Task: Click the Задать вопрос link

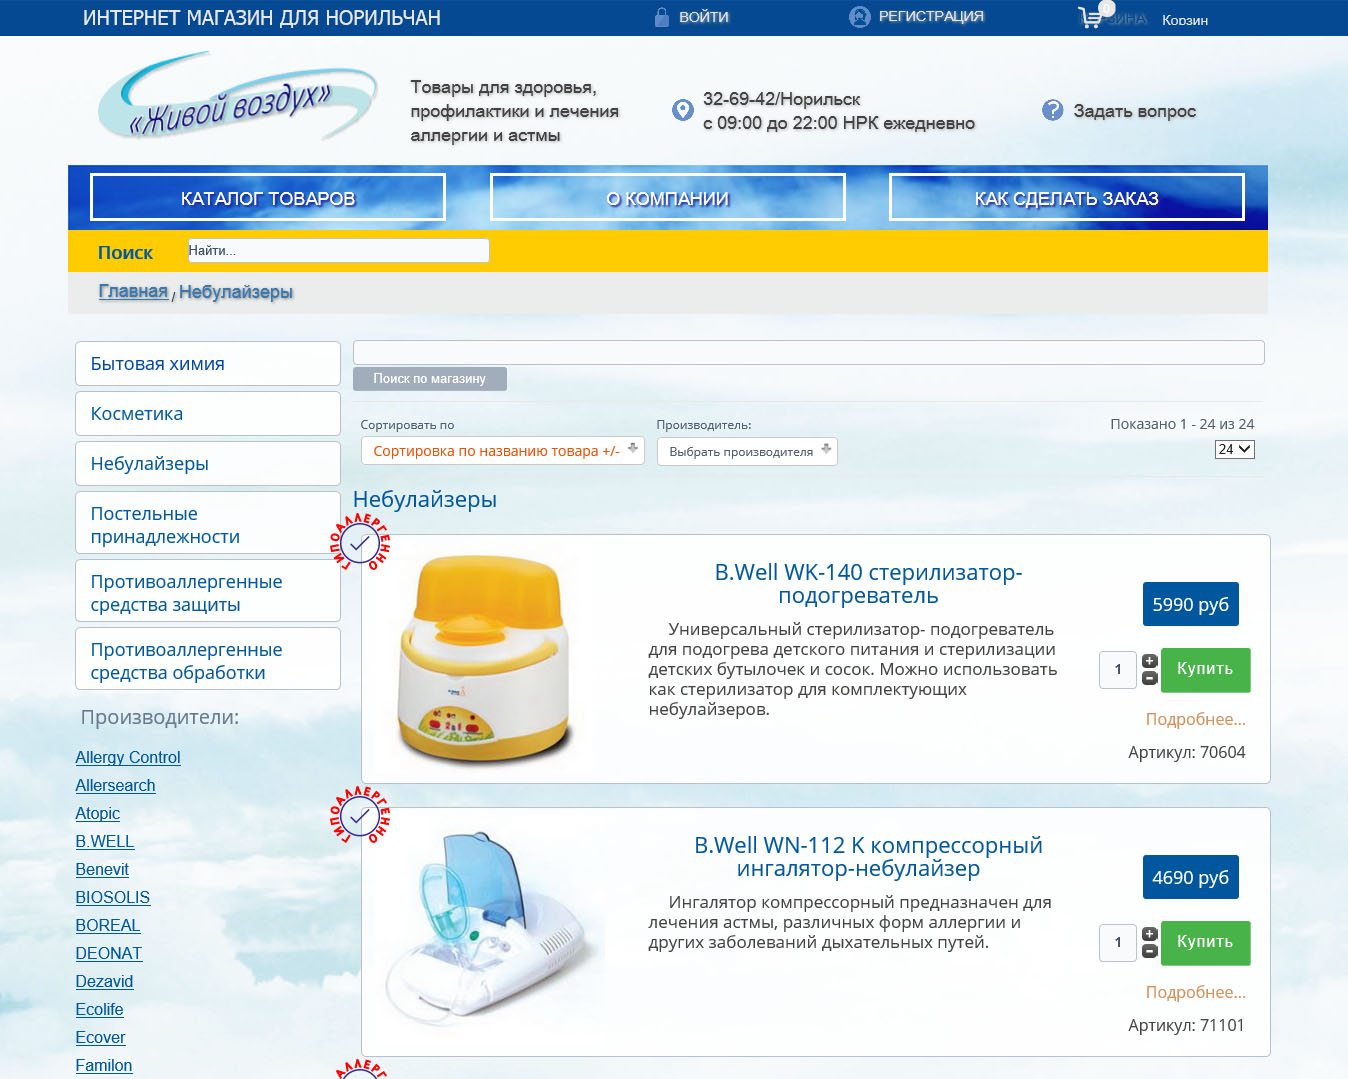Action: point(1135,111)
